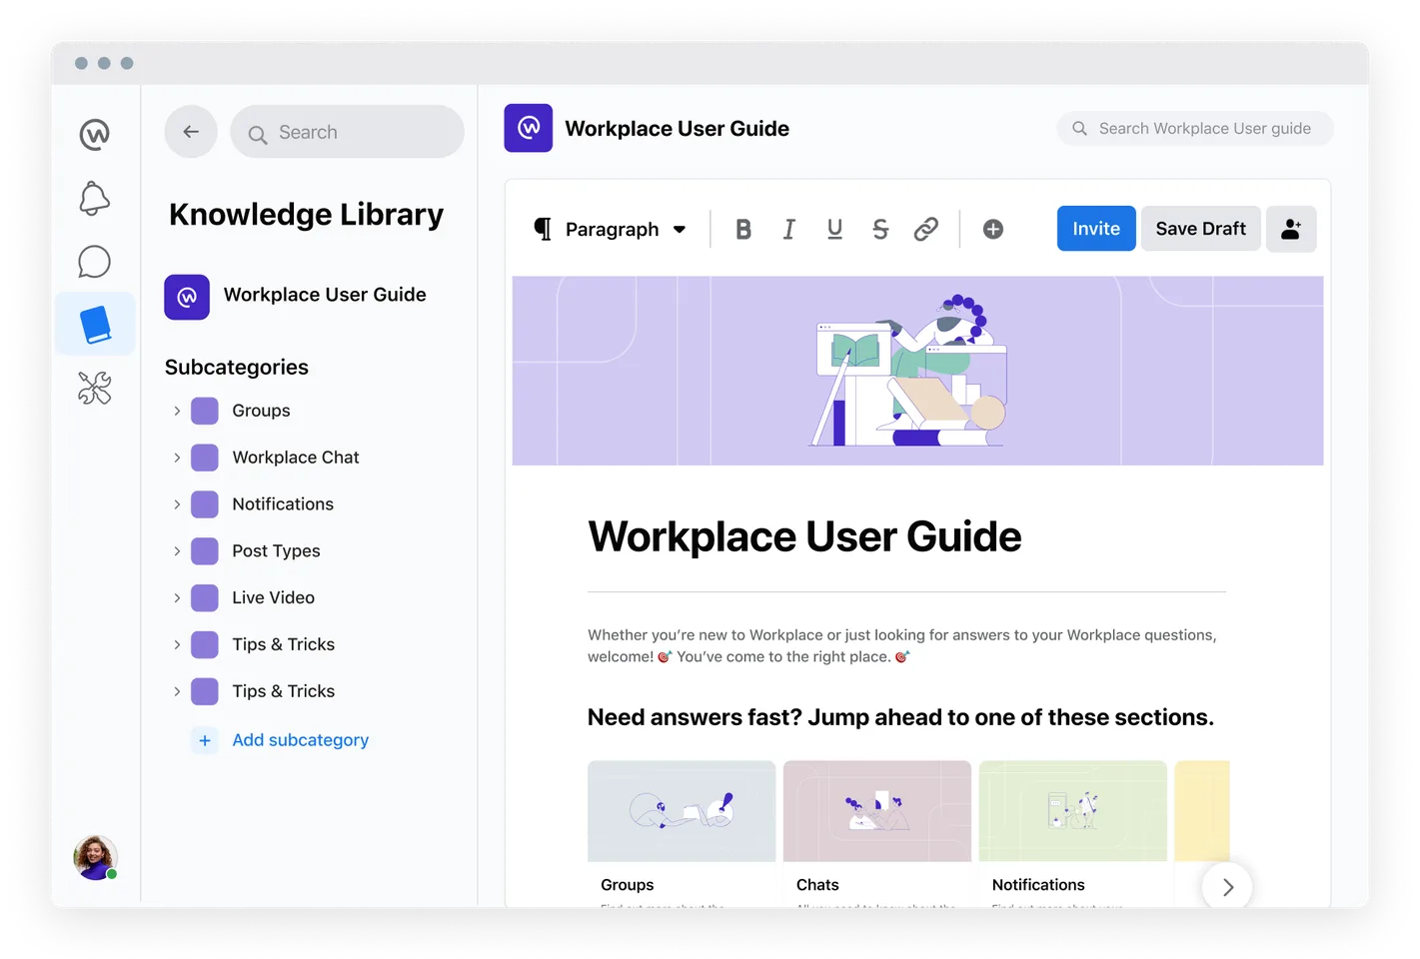The image size is (1420, 959).
Task: Insert a hyperlink with link icon
Action: [926, 229]
